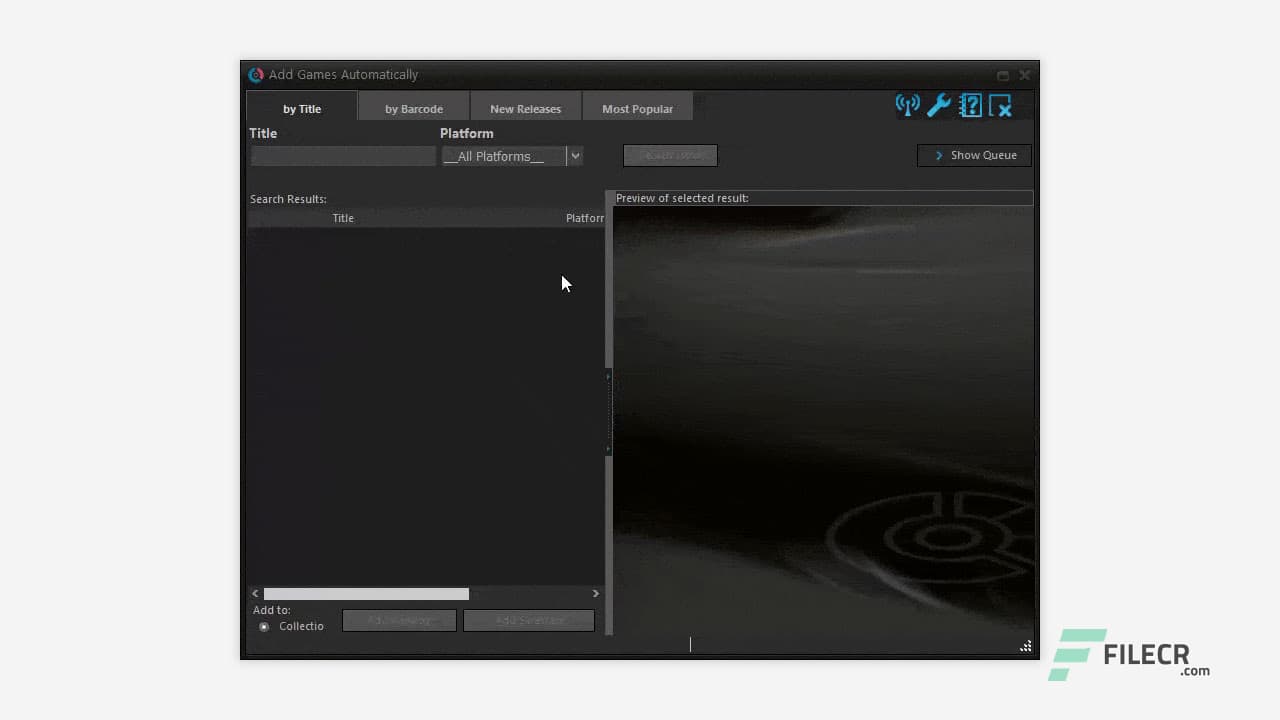
Task: Click the Title input field
Action: point(342,156)
